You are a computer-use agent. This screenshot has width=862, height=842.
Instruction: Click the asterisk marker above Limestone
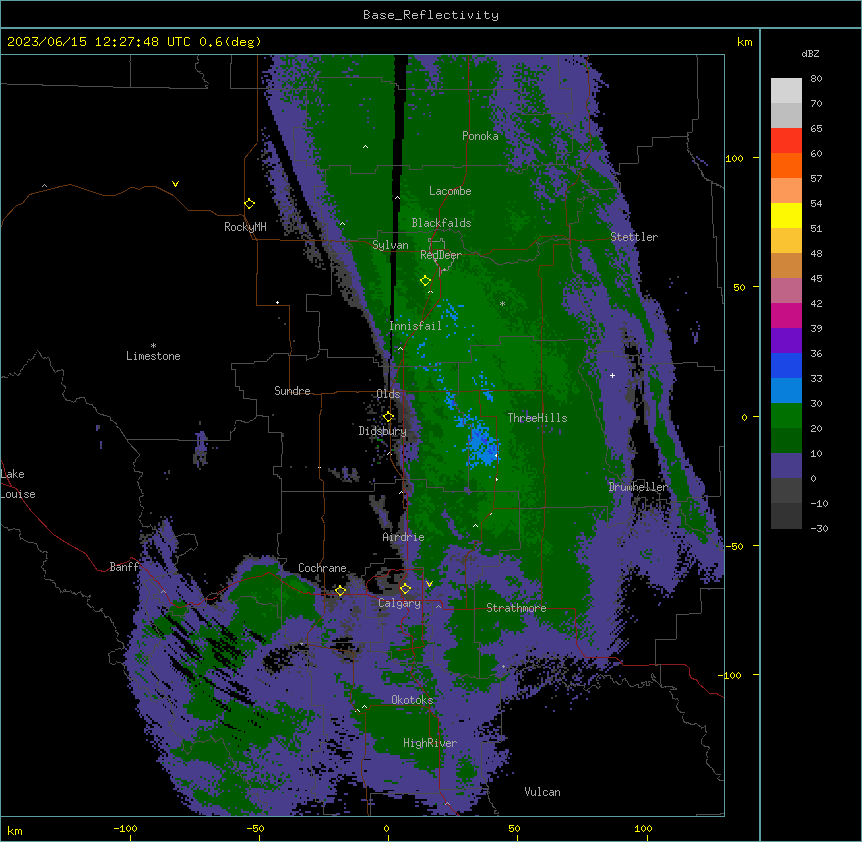click(153, 345)
